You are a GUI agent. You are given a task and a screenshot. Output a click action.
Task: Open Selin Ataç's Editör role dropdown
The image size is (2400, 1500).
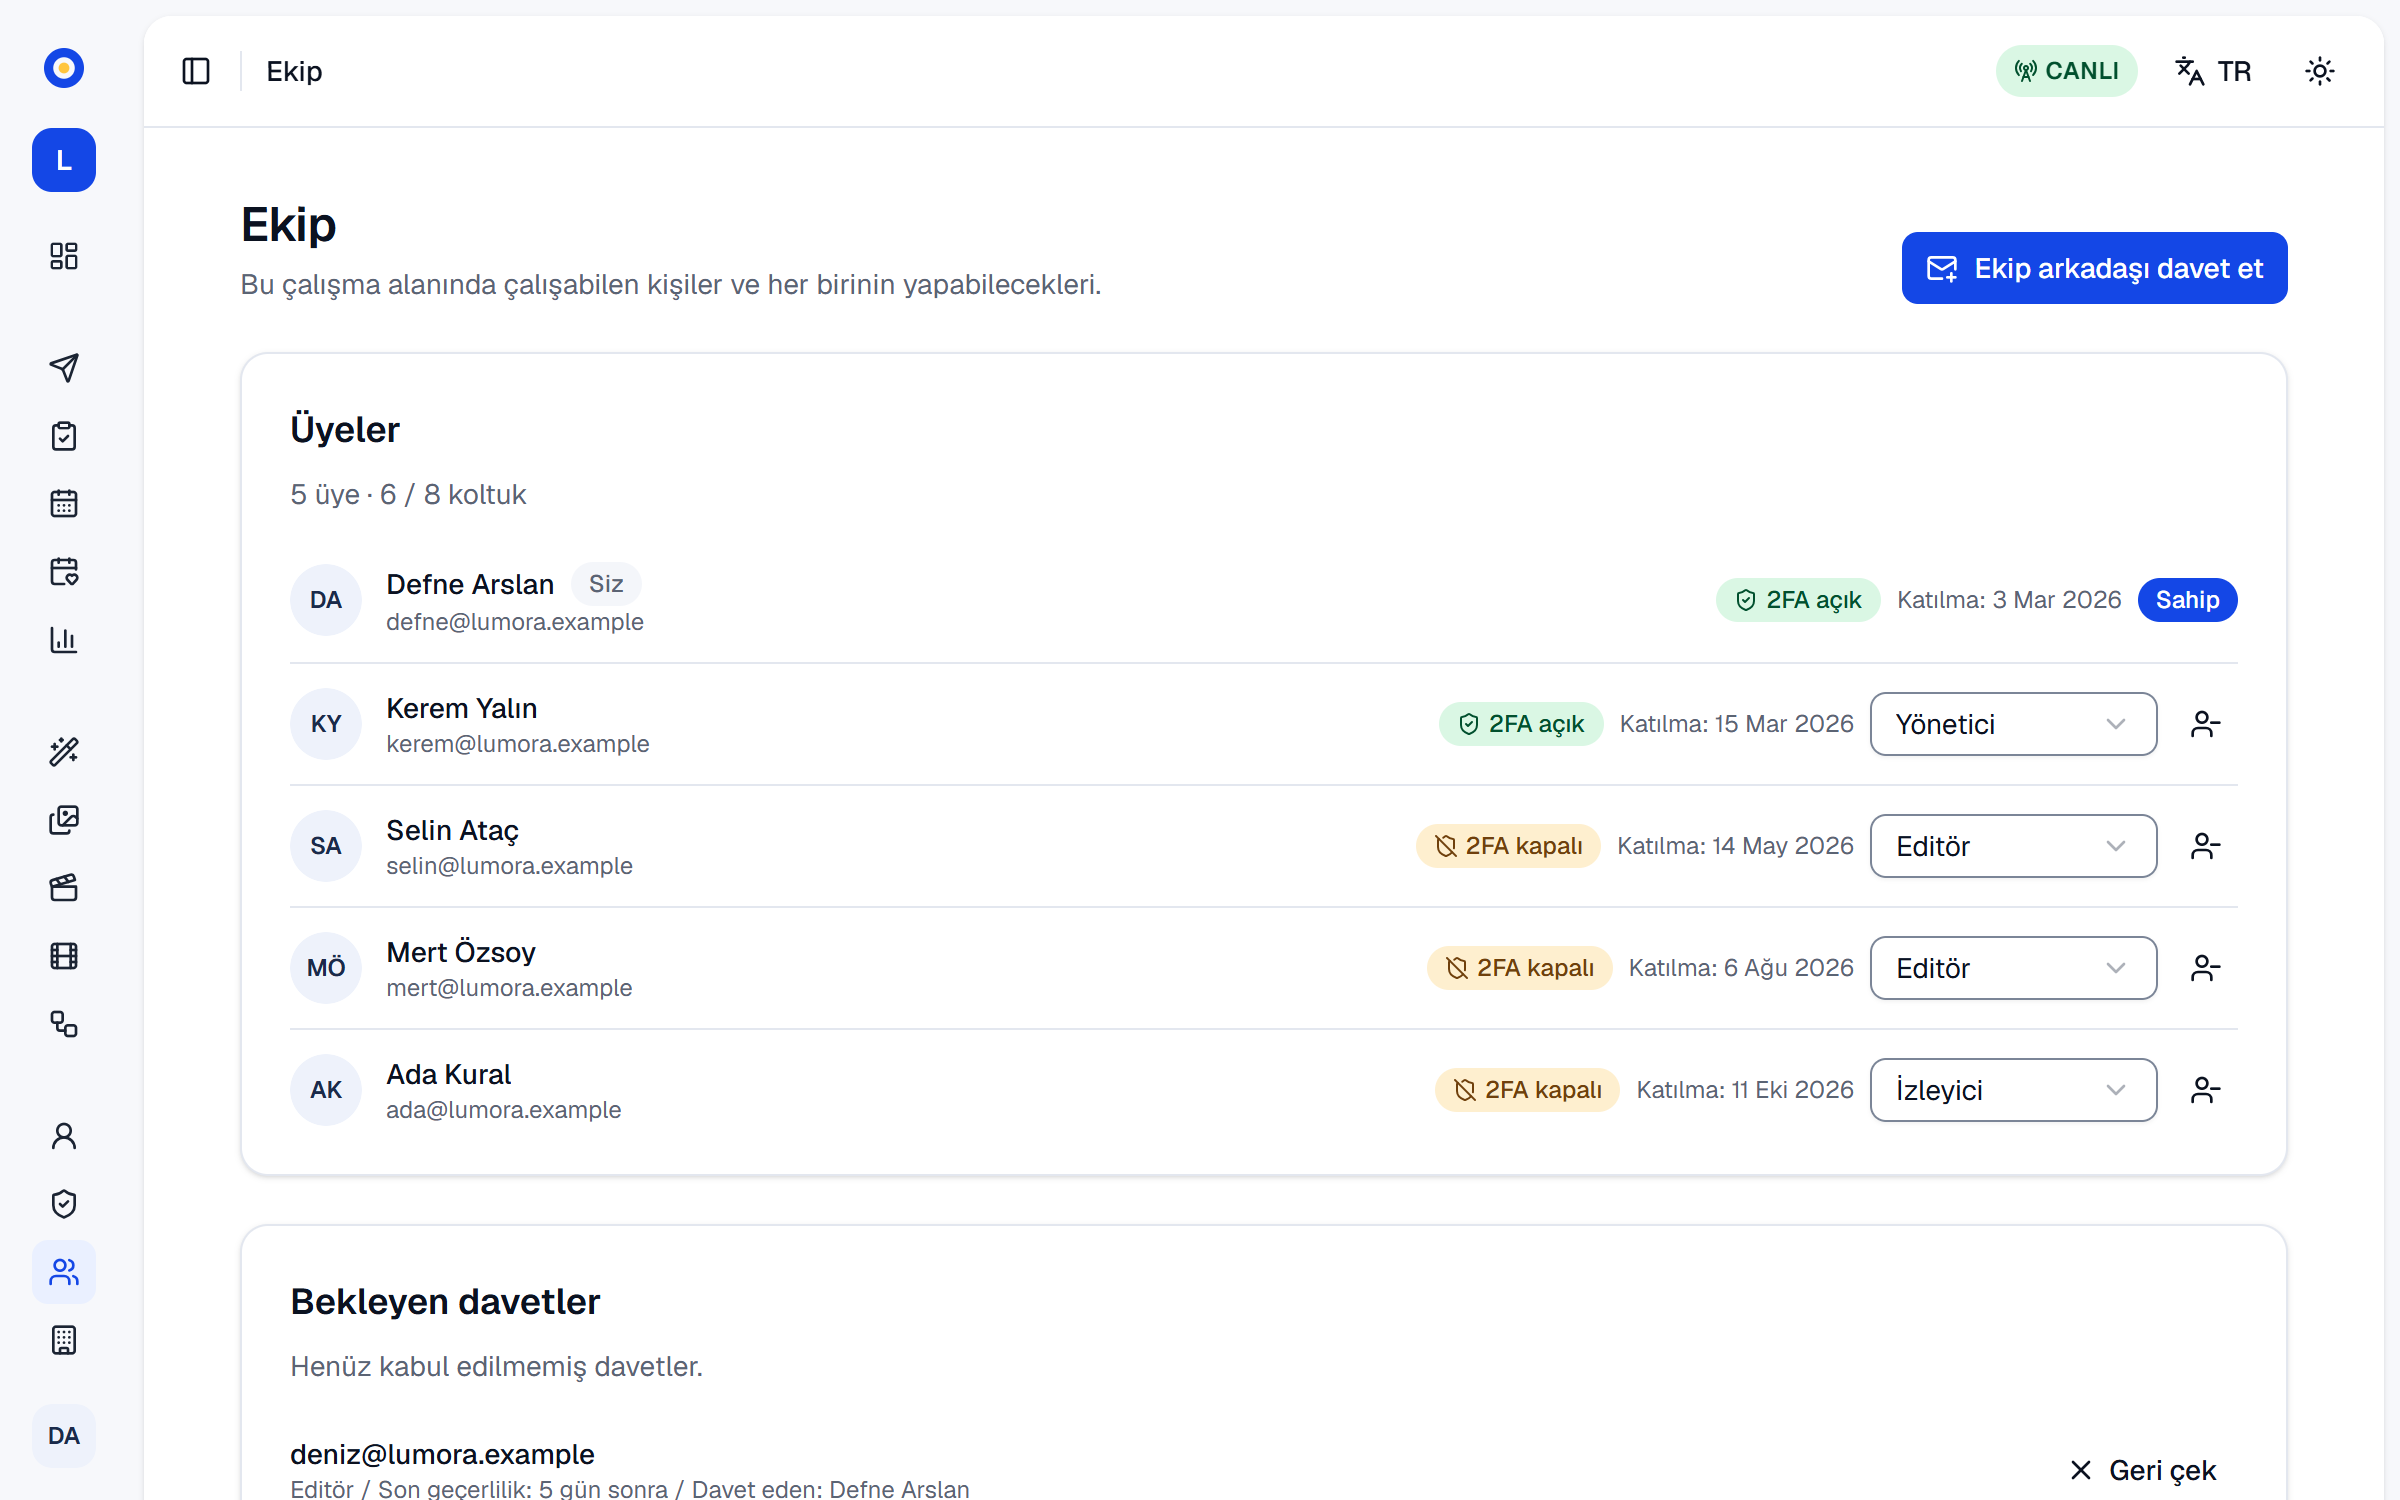coord(2013,846)
